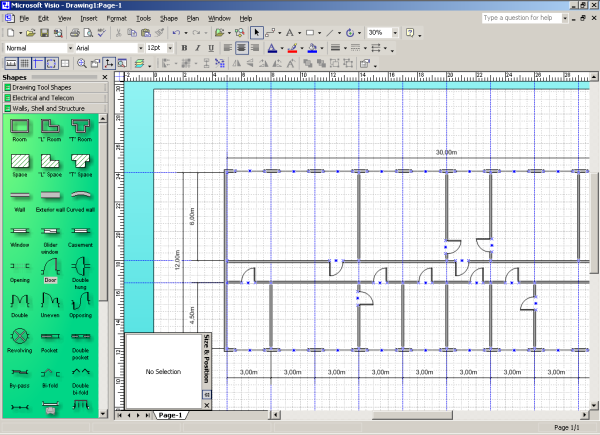This screenshot has height=435, width=600.
Task: Click the Page-1 sheet tab
Action: click(170, 414)
